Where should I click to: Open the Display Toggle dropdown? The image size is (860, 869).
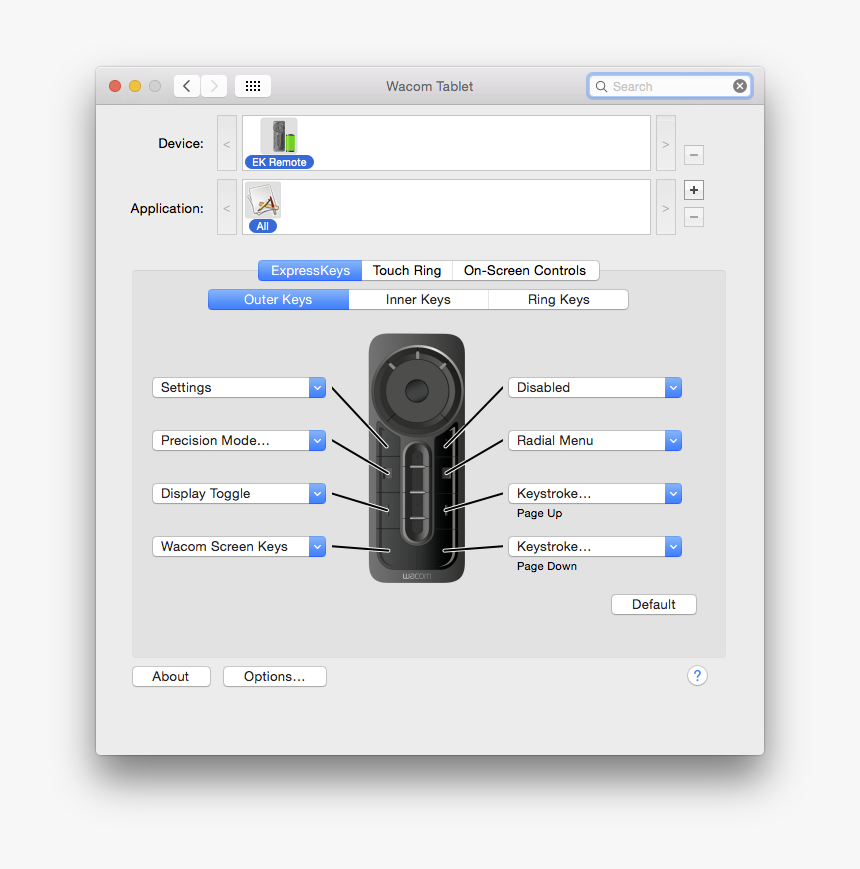[x=239, y=493]
